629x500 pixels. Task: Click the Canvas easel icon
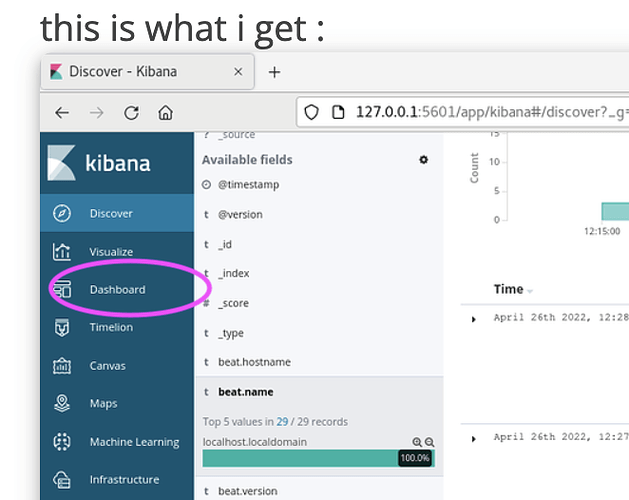pyautogui.click(x=62, y=366)
